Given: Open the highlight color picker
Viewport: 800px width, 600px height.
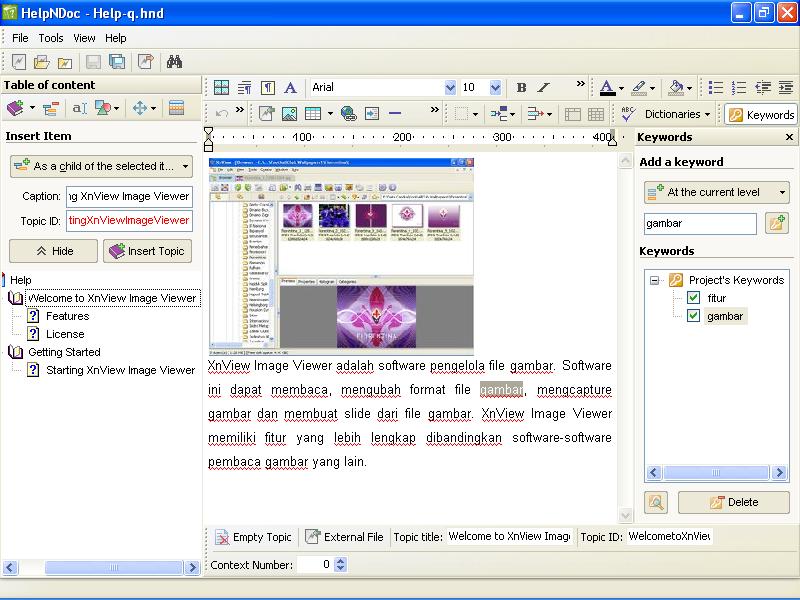Looking at the screenshot, I should (x=643, y=88).
